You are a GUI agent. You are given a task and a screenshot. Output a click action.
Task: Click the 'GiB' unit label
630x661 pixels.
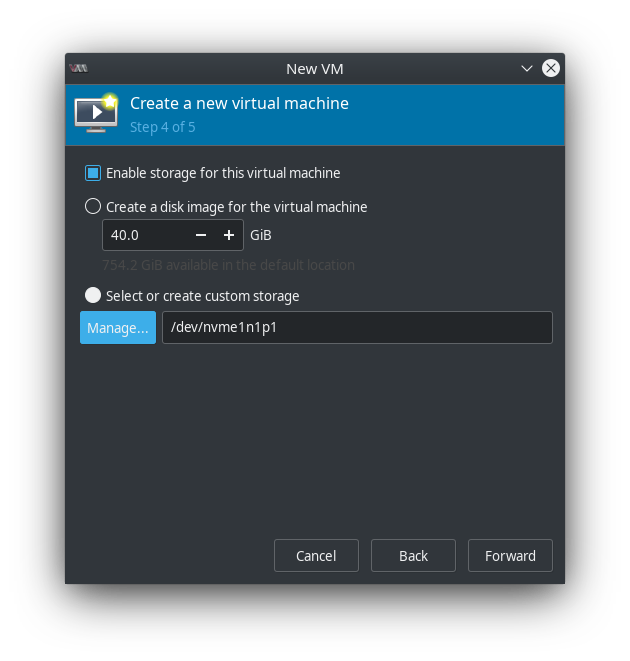click(261, 235)
